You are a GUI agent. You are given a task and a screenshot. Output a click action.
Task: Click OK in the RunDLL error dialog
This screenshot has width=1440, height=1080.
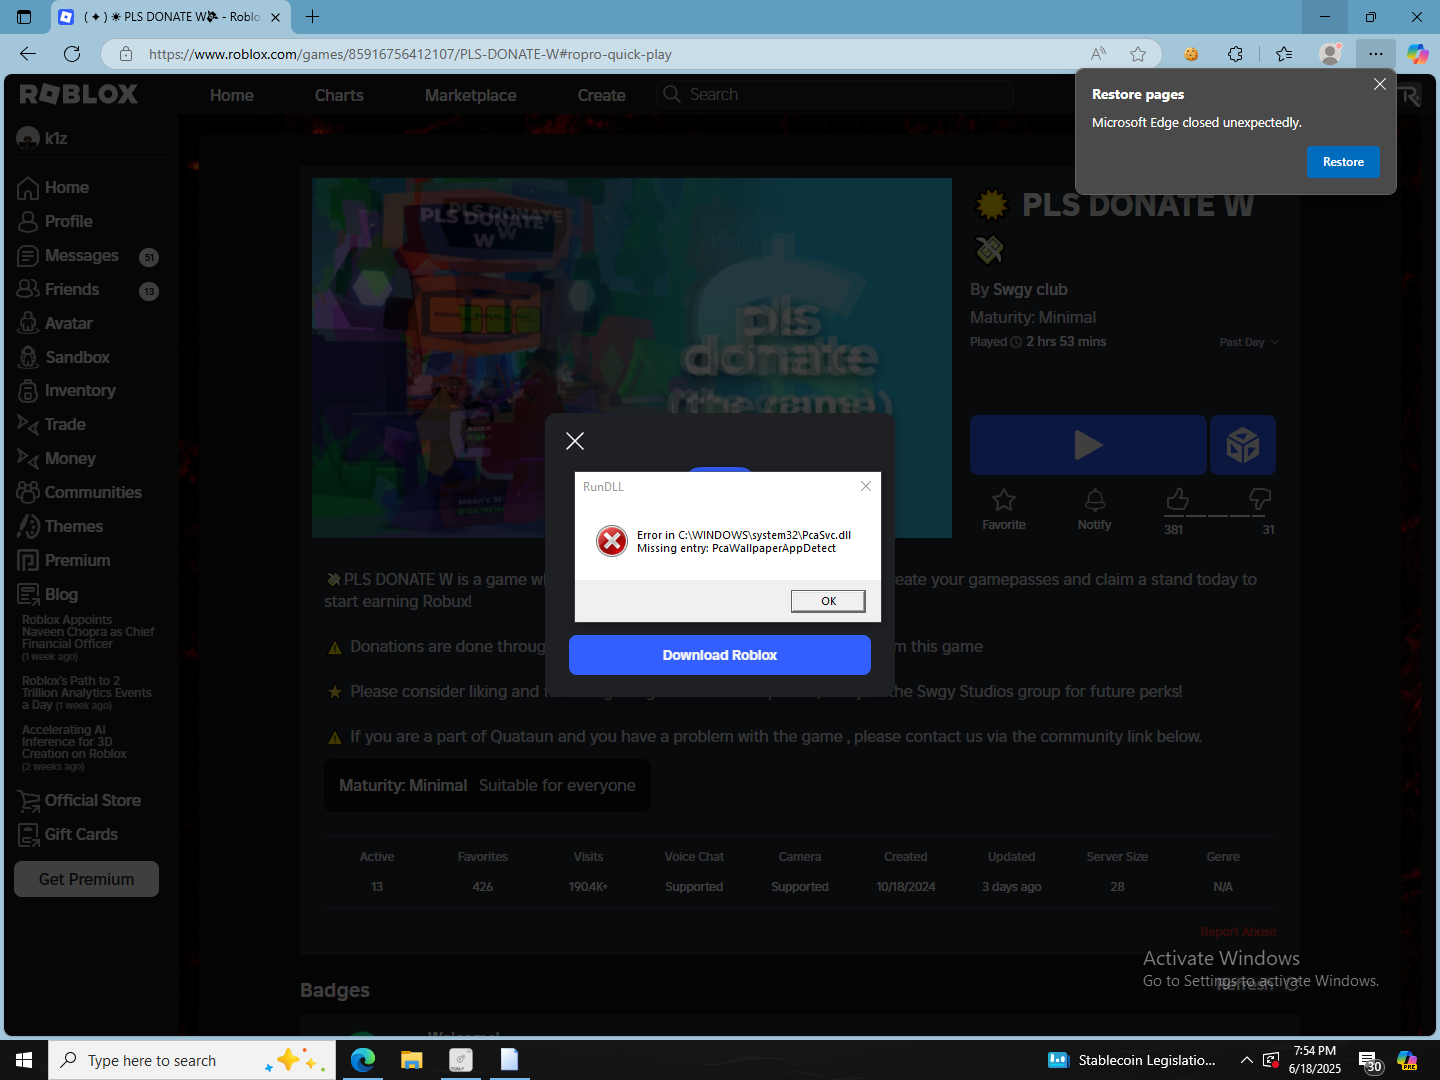coord(828,601)
